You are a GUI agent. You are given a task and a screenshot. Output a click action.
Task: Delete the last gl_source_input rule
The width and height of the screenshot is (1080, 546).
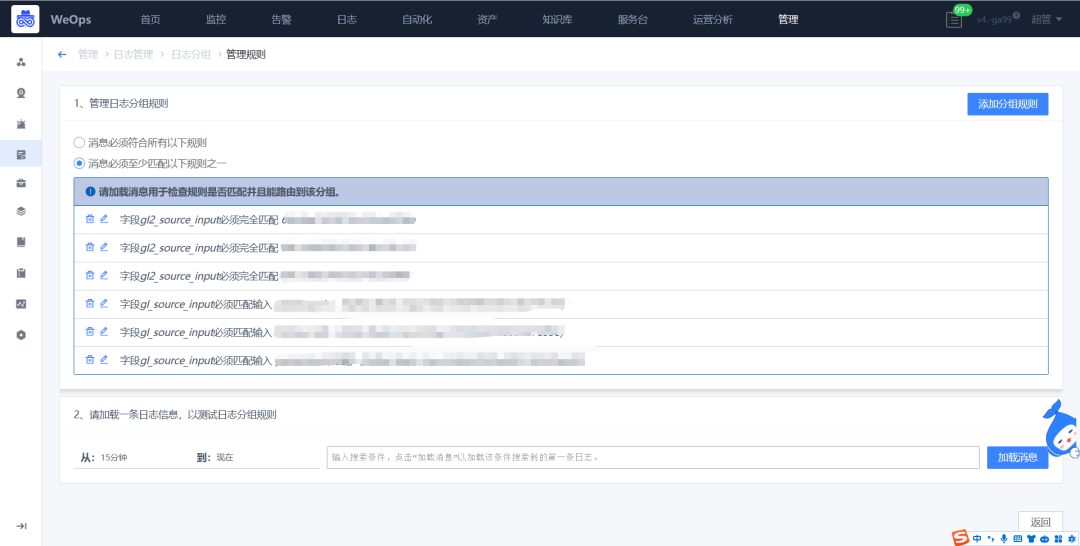pyautogui.click(x=90, y=360)
